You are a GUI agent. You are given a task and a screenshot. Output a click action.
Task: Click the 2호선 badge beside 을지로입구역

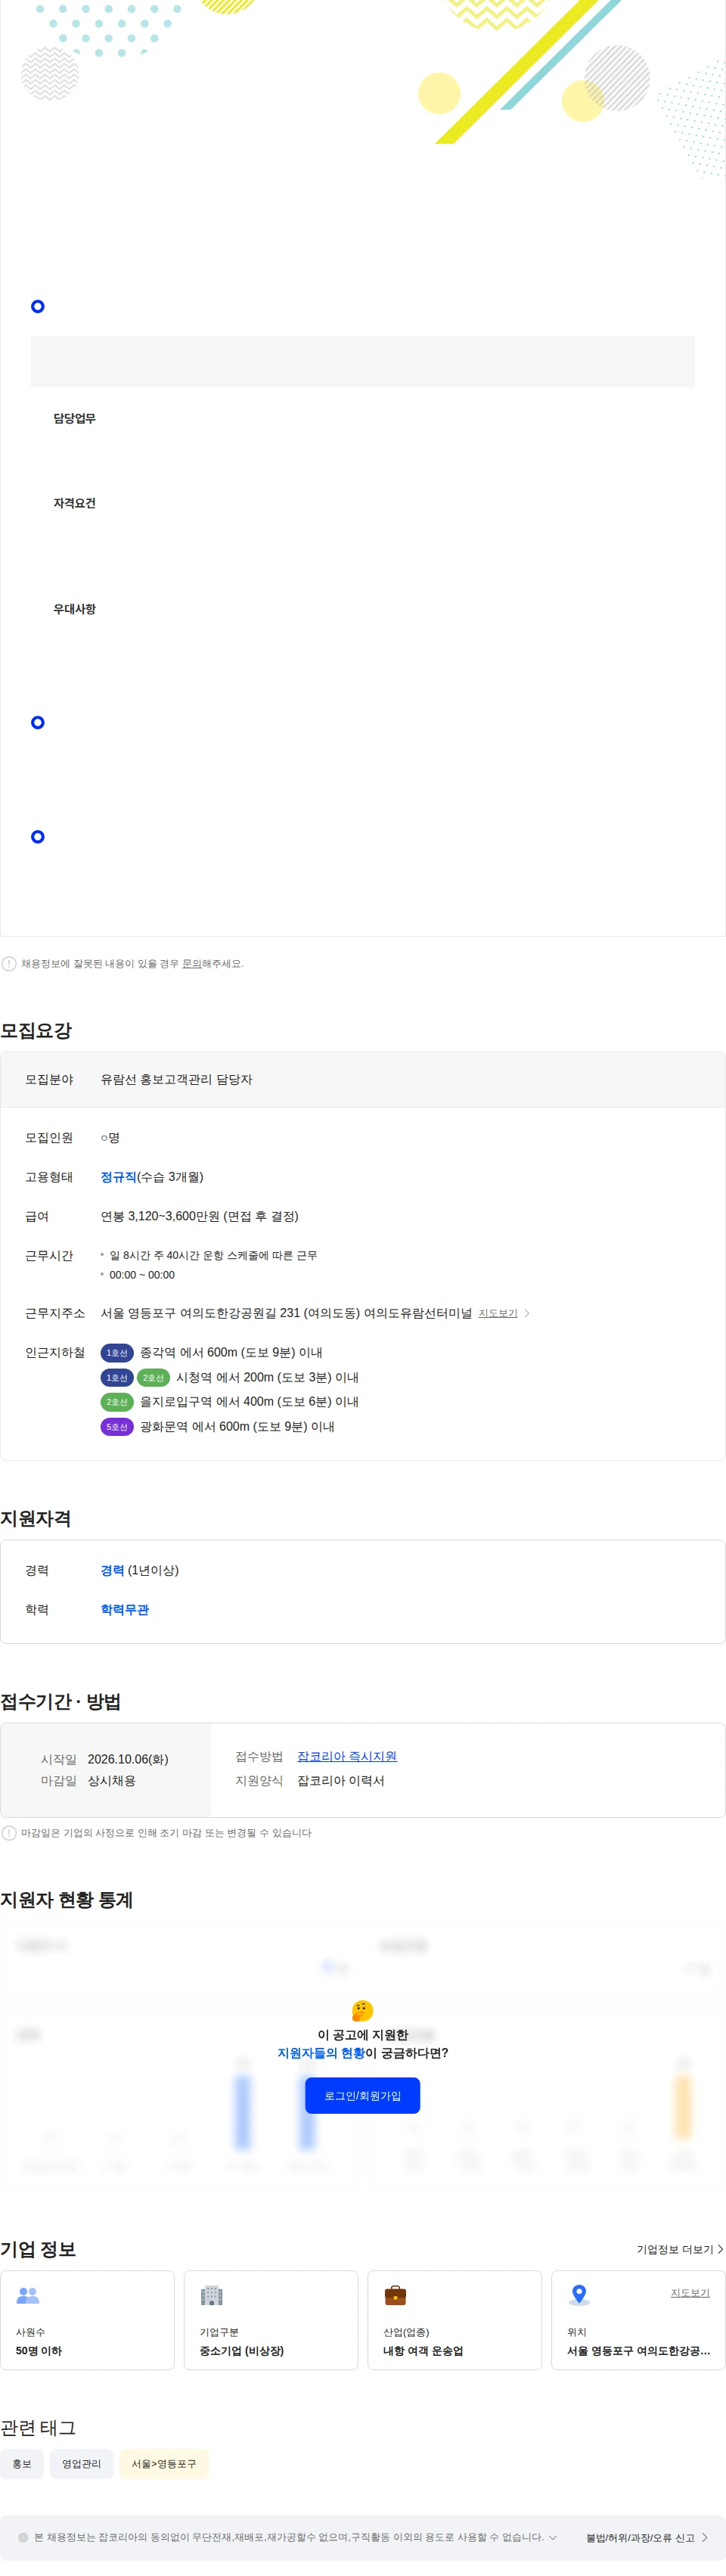click(117, 1403)
